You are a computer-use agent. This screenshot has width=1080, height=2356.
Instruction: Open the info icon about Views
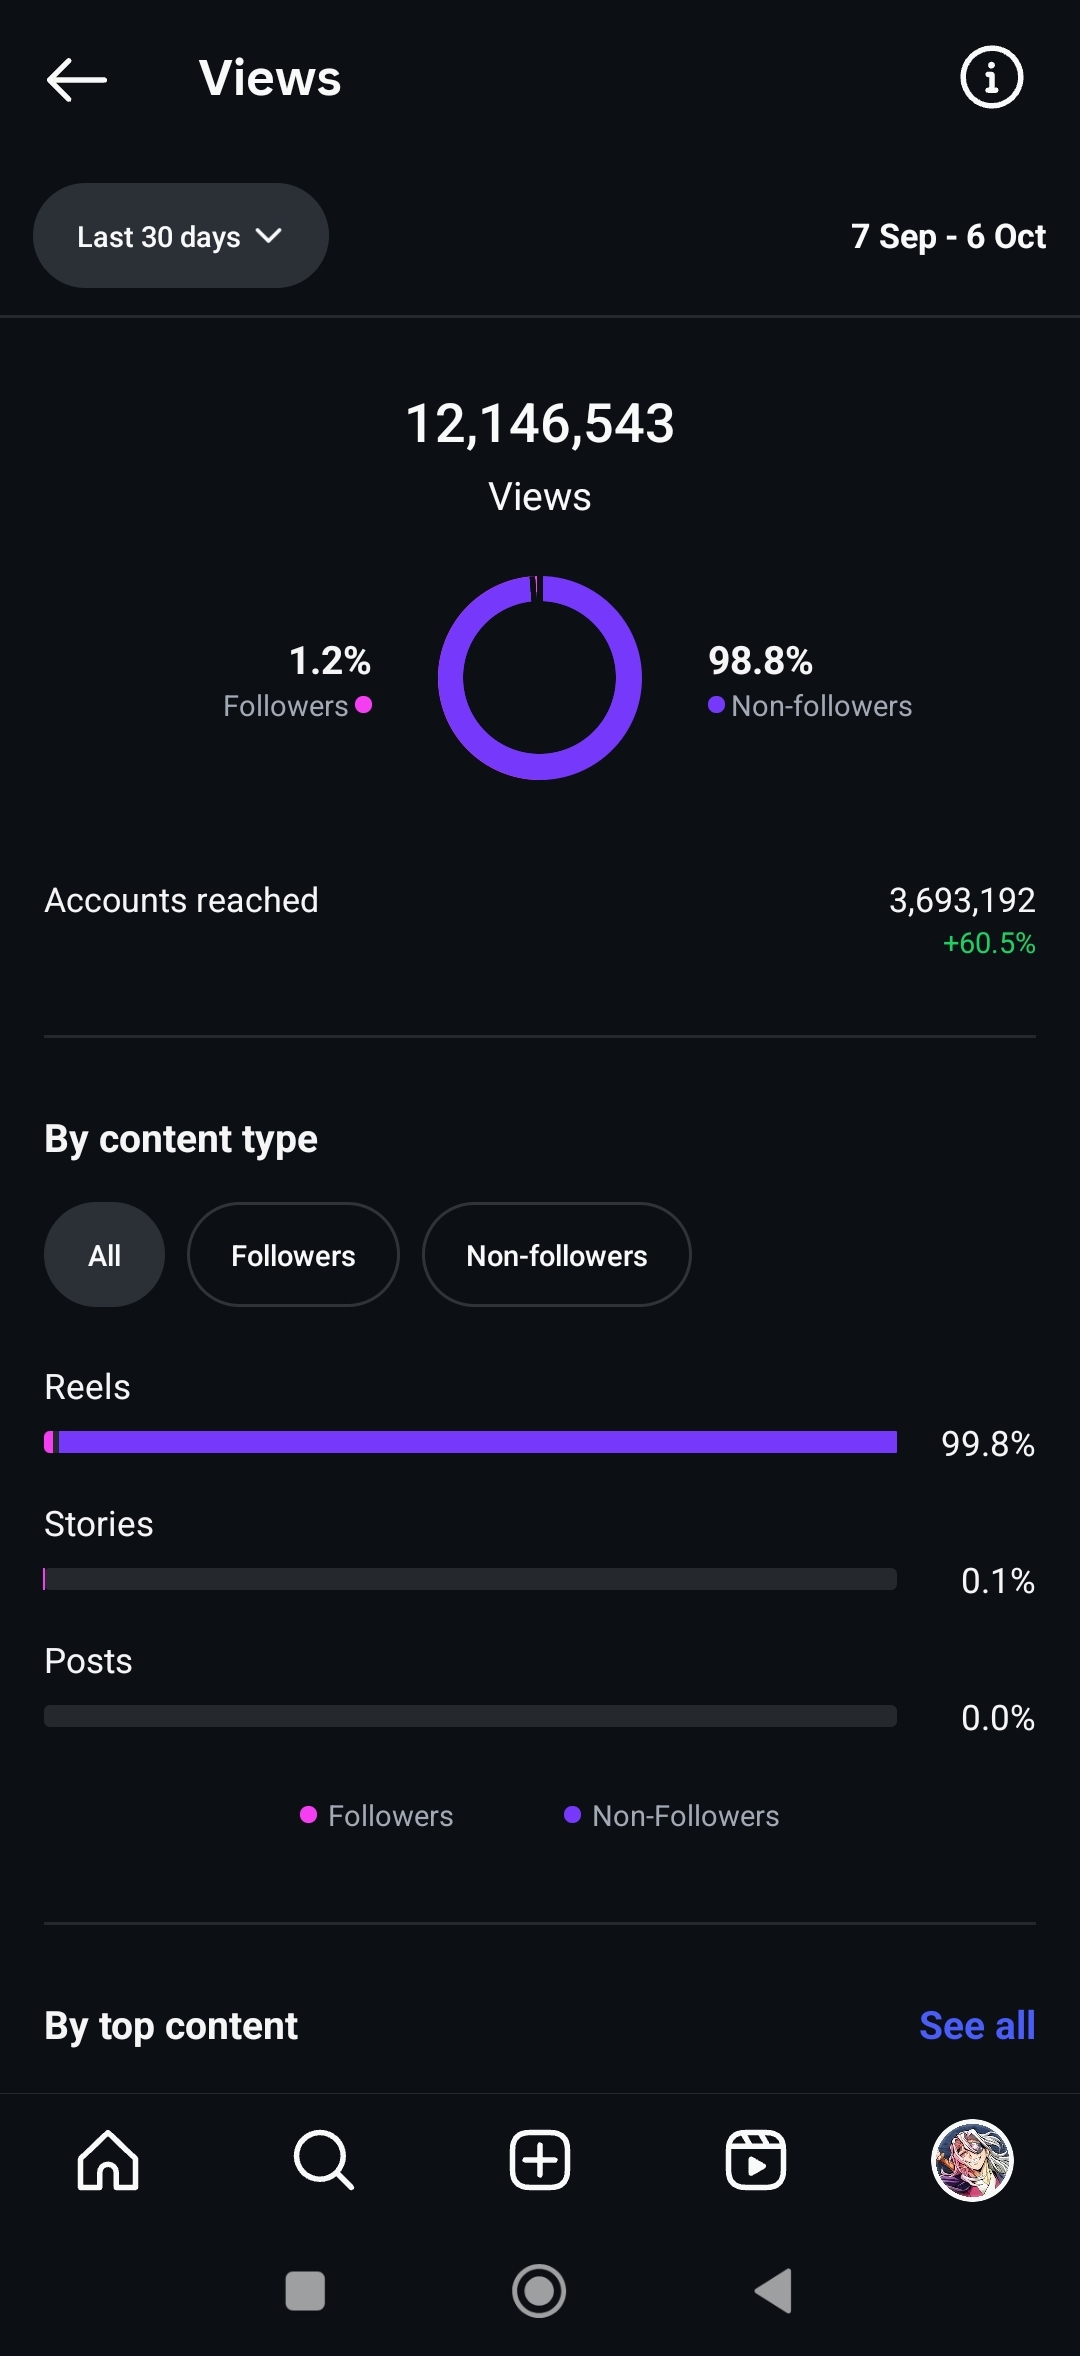point(991,77)
